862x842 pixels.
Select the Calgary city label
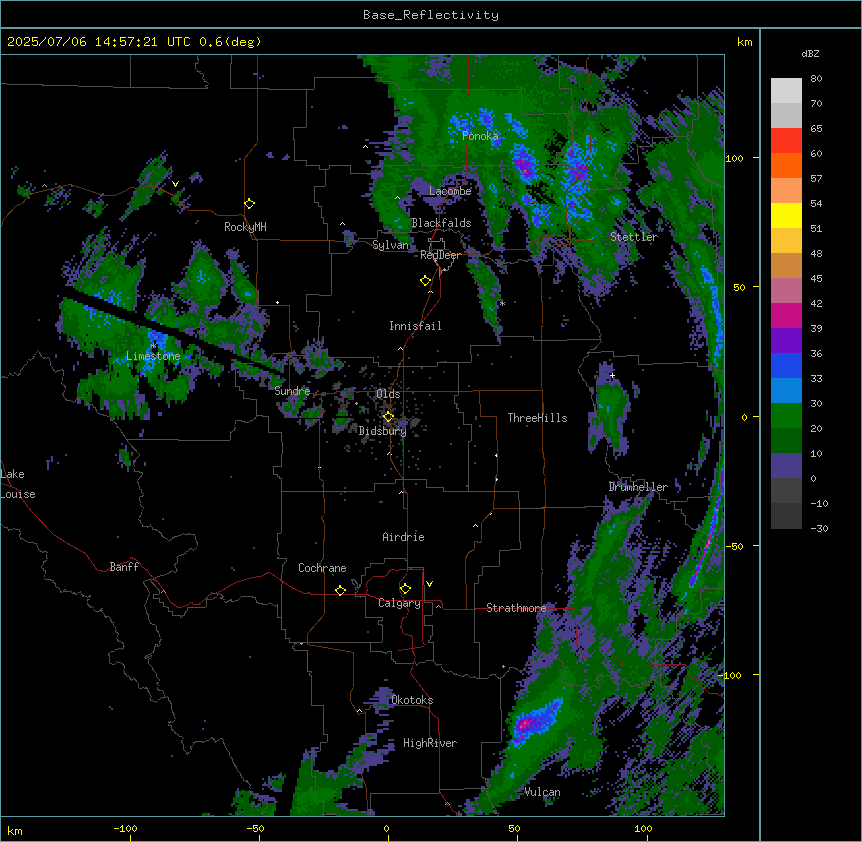[x=399, y=603]
